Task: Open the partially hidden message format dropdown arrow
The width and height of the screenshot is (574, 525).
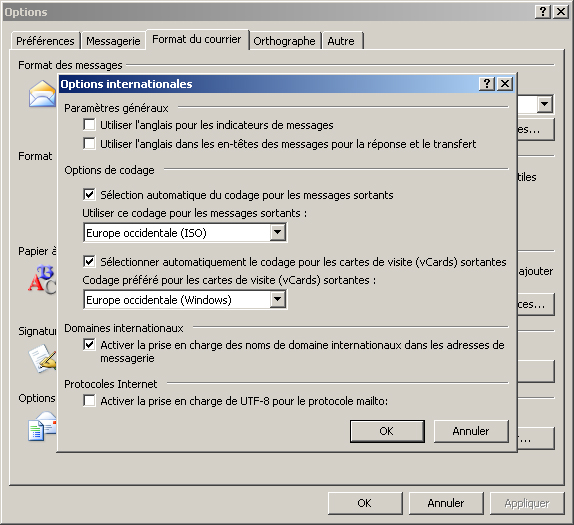Action: 544,105
